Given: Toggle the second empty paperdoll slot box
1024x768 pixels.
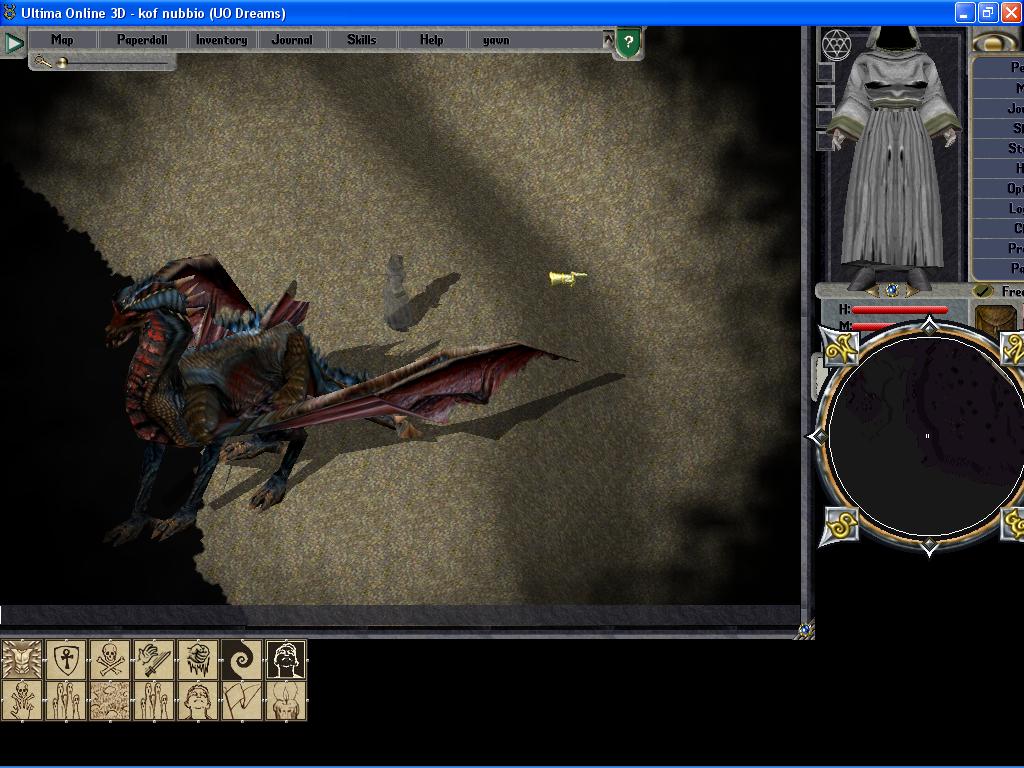Looking at the screenshot, I should tap(825, 95).
